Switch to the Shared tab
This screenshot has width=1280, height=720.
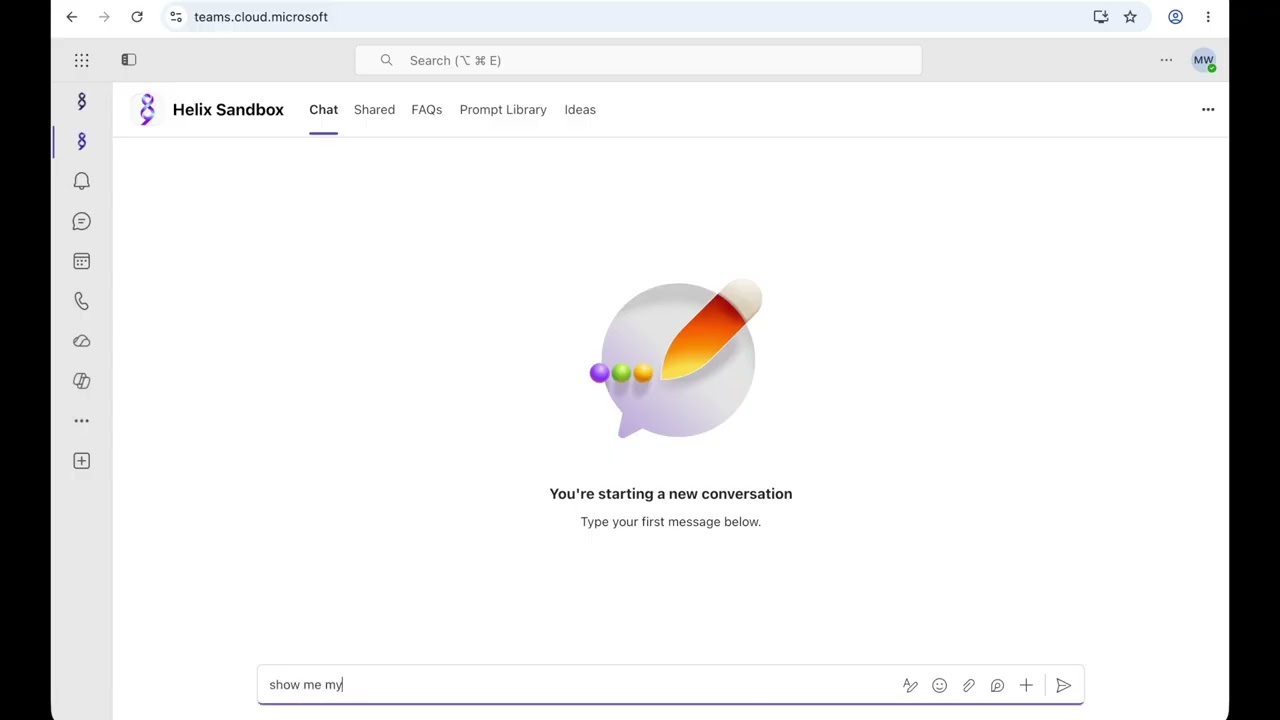tap(374, 110)
